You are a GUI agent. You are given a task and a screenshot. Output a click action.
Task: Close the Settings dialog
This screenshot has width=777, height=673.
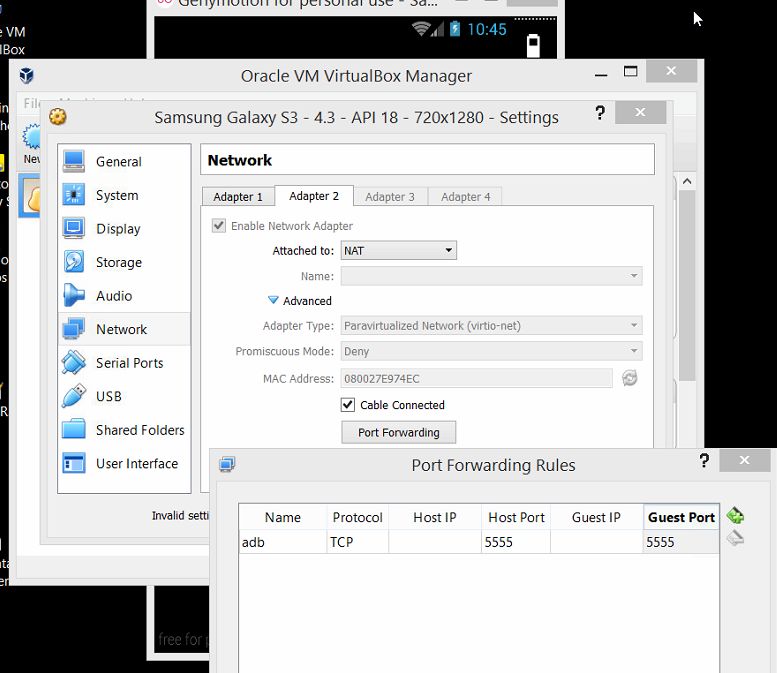[x=640, y=112]
